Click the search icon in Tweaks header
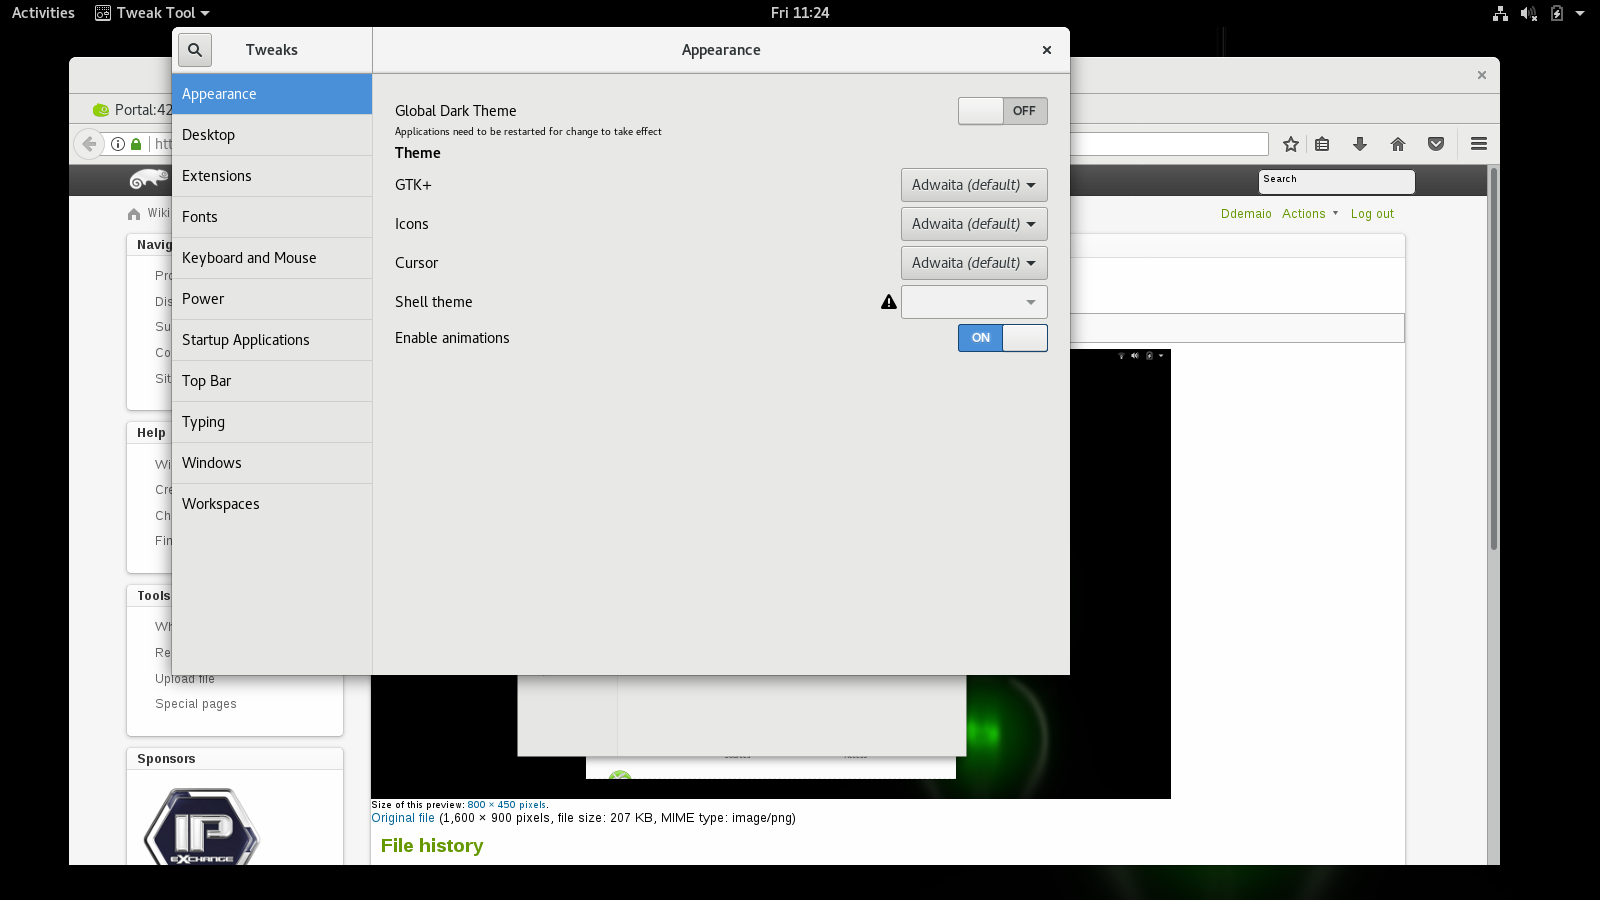 coord(195,50)
